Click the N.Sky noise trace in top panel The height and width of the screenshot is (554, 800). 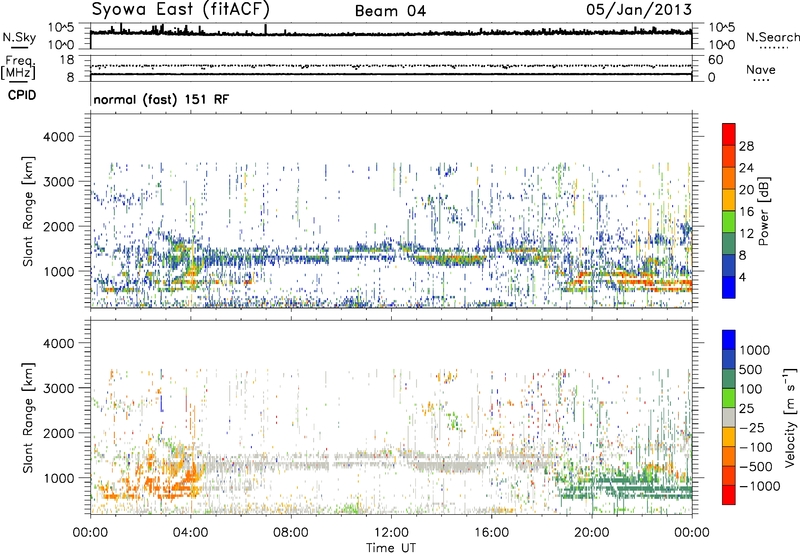pos(391,33)
